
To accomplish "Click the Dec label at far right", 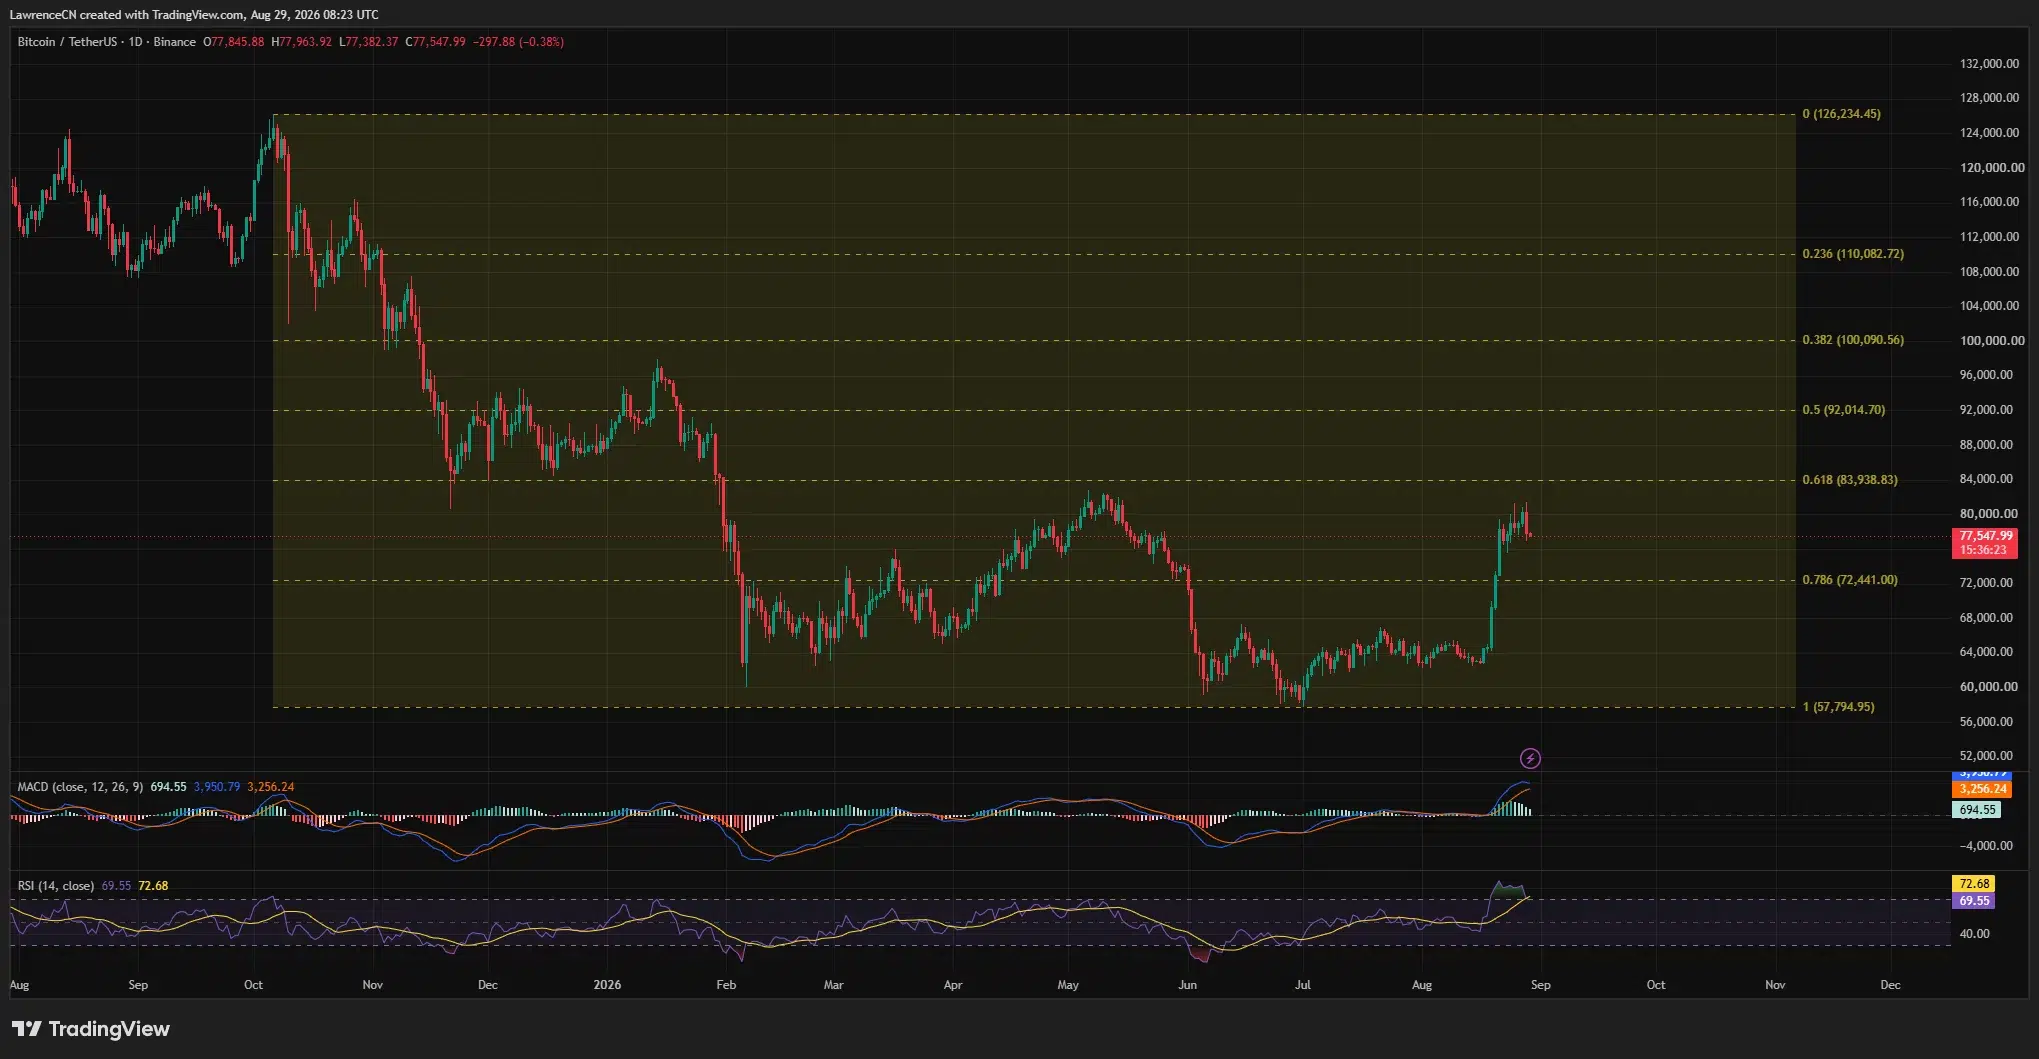I will 1890,985.
